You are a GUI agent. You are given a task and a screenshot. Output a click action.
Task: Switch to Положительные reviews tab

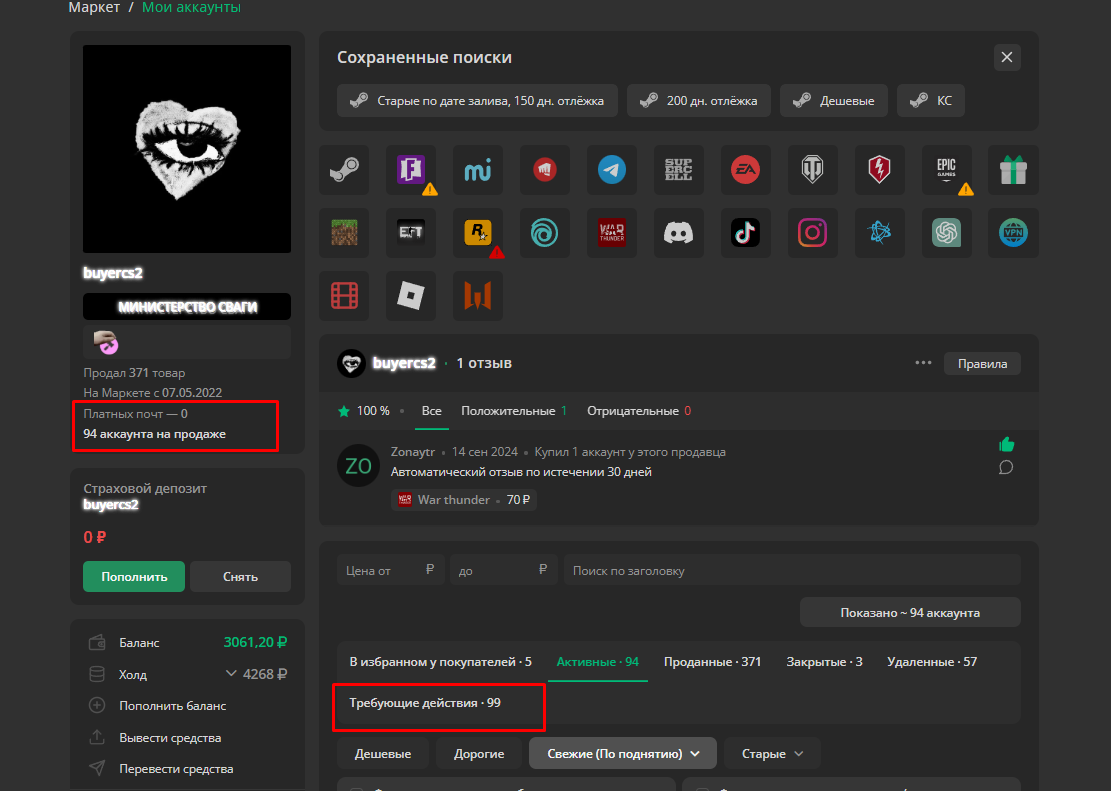[x=514, y=411]
